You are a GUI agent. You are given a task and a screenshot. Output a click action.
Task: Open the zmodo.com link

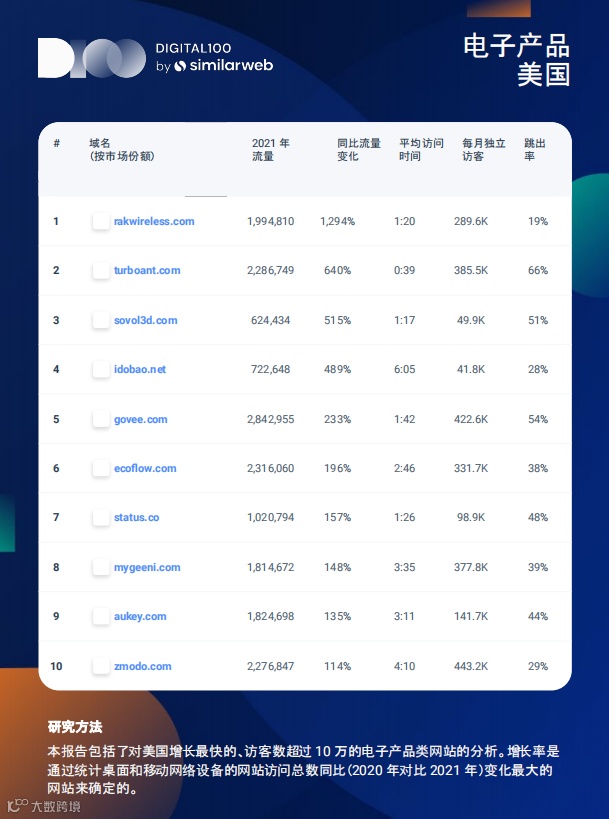(143, 666)
